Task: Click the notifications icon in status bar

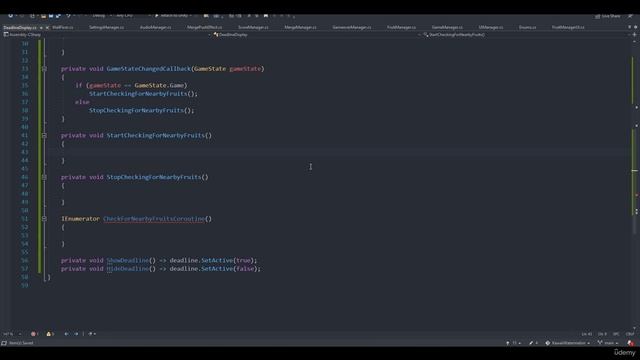Action: (631, 343)
